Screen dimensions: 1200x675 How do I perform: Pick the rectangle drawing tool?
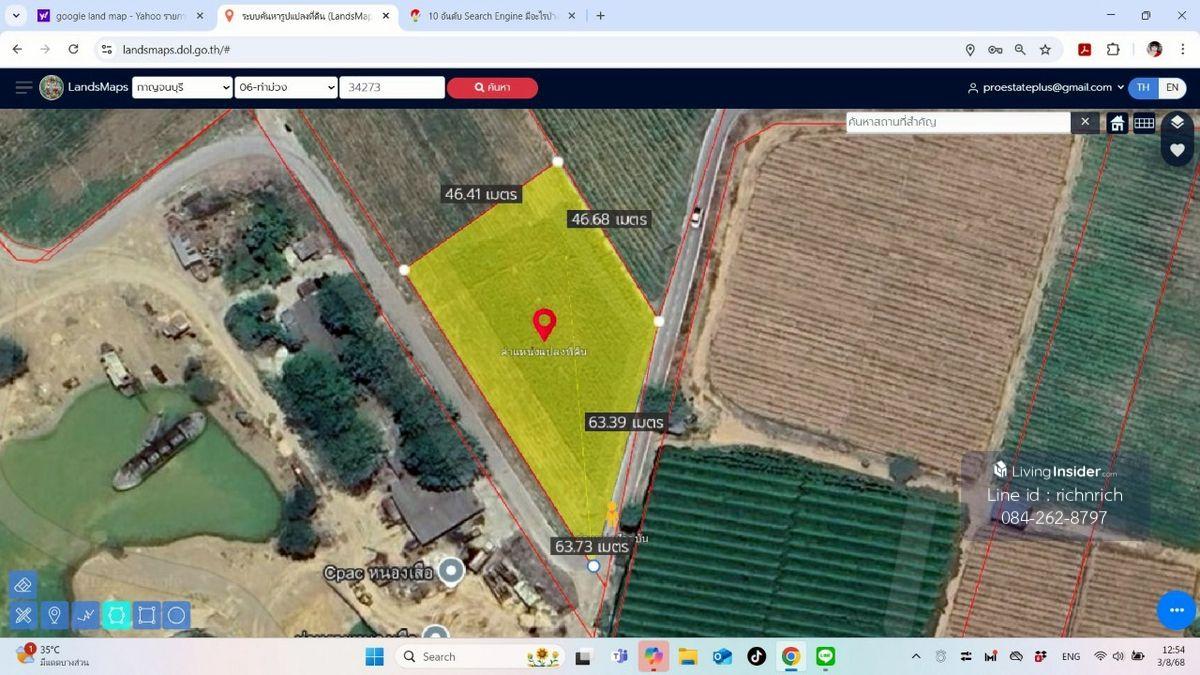point(147,615)
